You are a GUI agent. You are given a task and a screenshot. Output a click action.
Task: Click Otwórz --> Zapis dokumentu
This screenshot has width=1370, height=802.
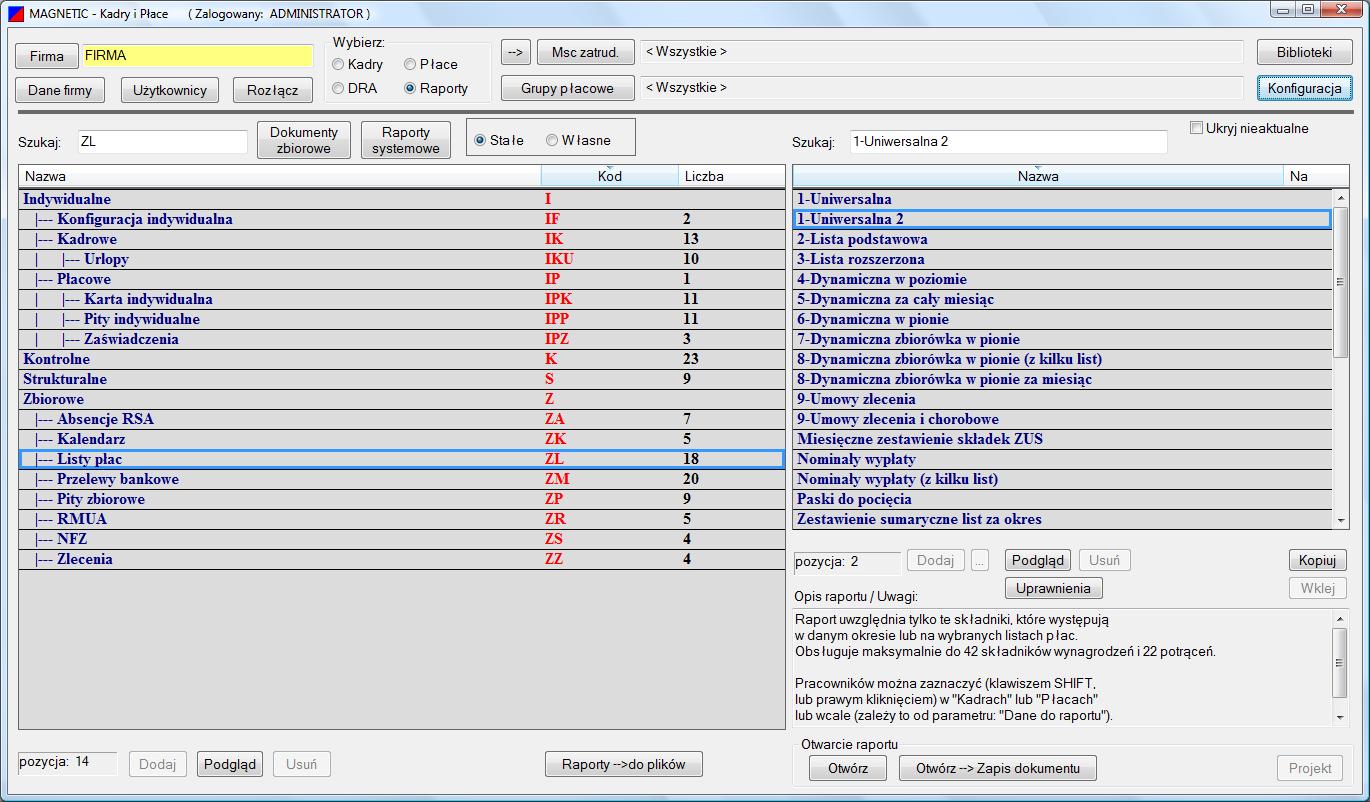(x=998, y=768)
